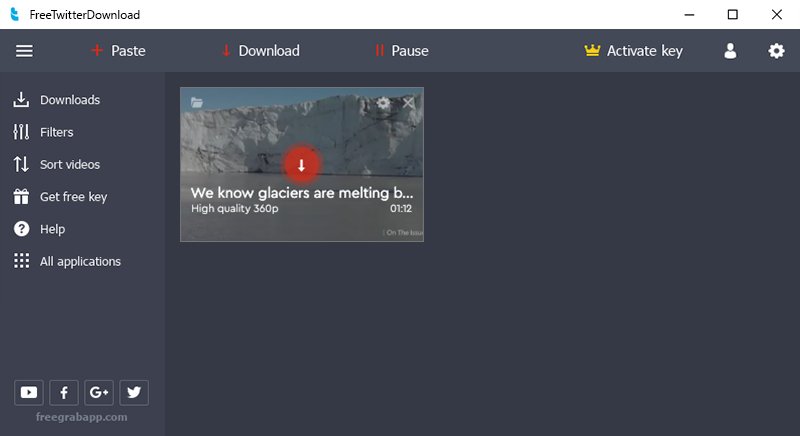Screen dimensions: 800x436
Task: Minimize the FreeTwitterDownload window
Action: [689, 15]
